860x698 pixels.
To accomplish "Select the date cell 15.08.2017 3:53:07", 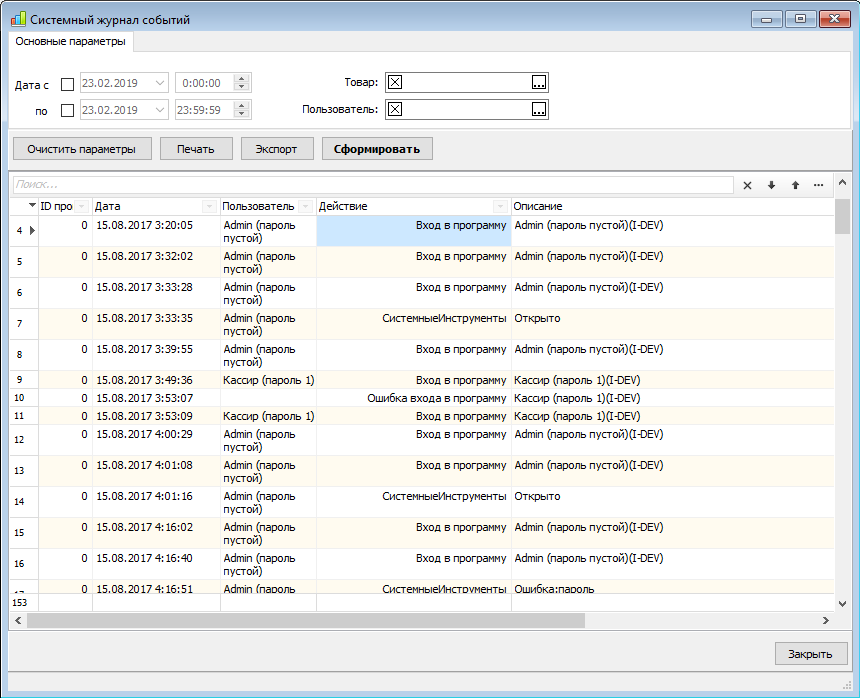I will pos(156,398).
